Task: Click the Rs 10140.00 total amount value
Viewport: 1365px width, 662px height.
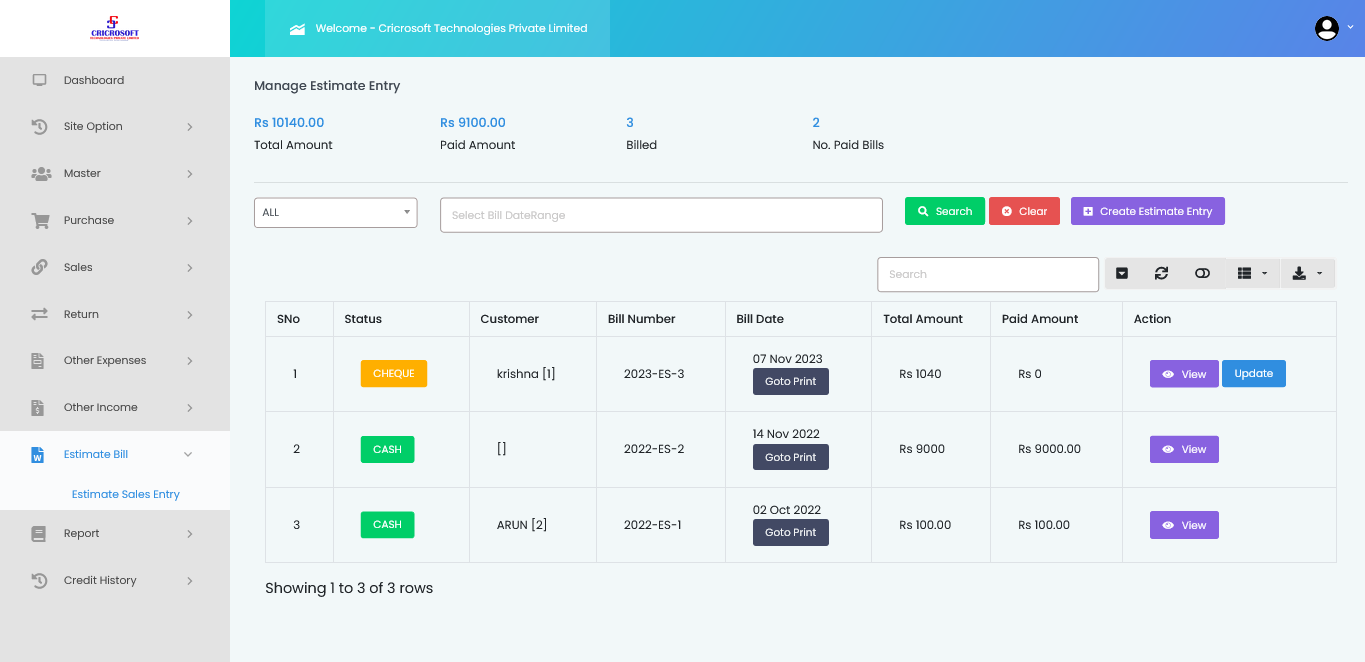Action: (x=289, y=123)
